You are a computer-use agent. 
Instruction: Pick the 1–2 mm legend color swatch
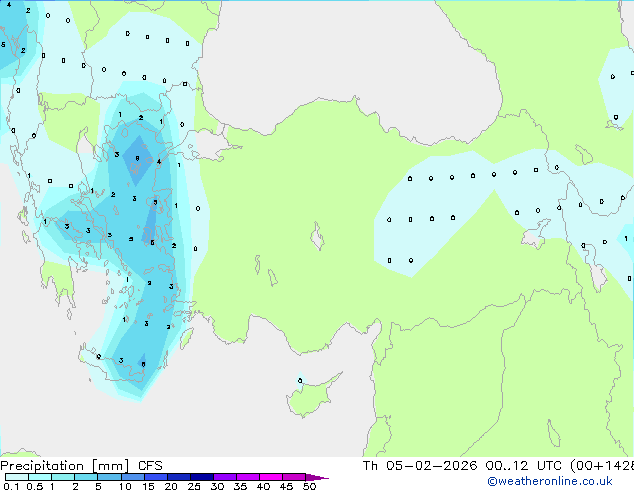tap(63, 477)
